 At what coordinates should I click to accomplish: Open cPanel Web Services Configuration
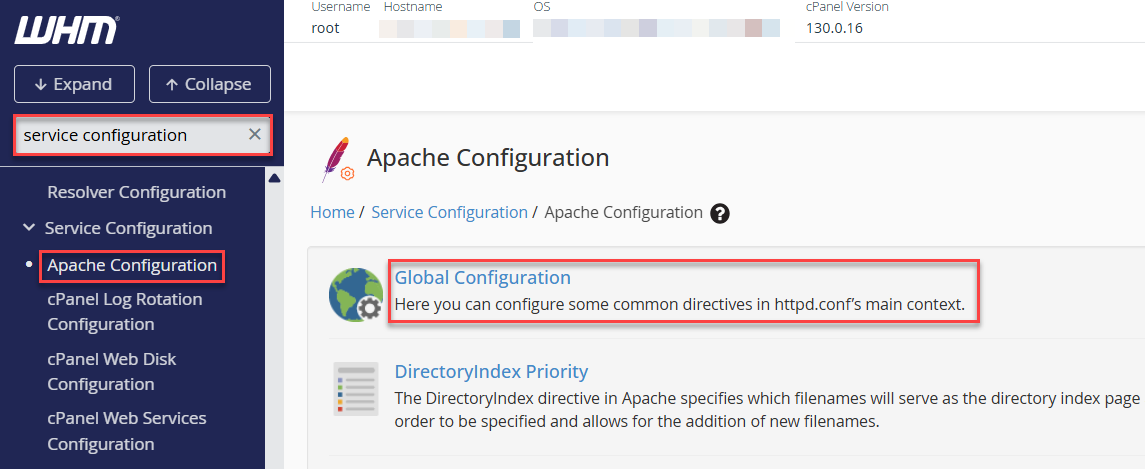tap(127, 431)
